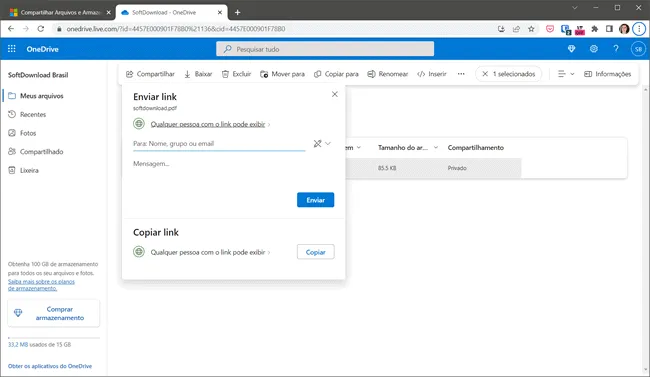Image resolution: width=650 pixels, height=377 pixels.
Task: Open the help question mark icon
Action: point(616,49)
